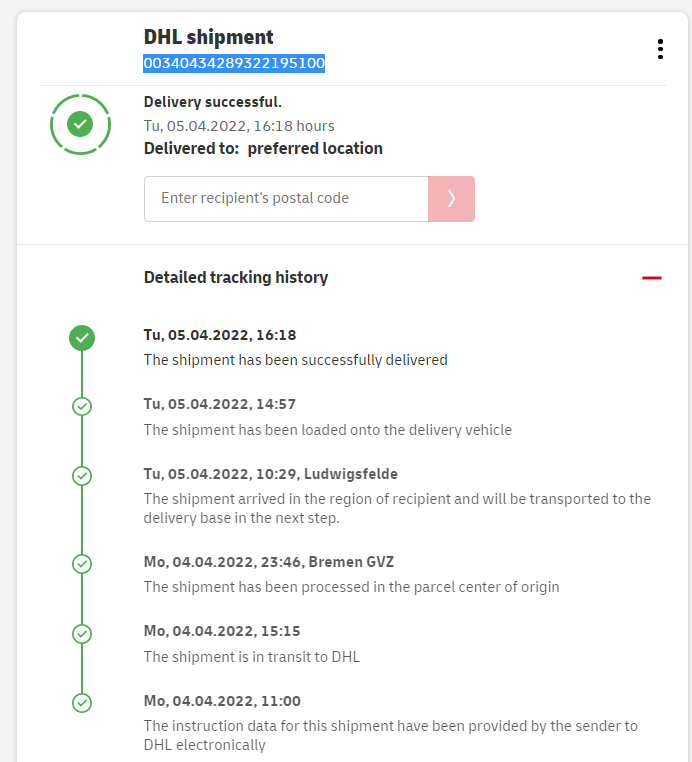Click the 'successfully delivered' history entry
Viewport: 692px width, 762px height.
coord(295,360)
